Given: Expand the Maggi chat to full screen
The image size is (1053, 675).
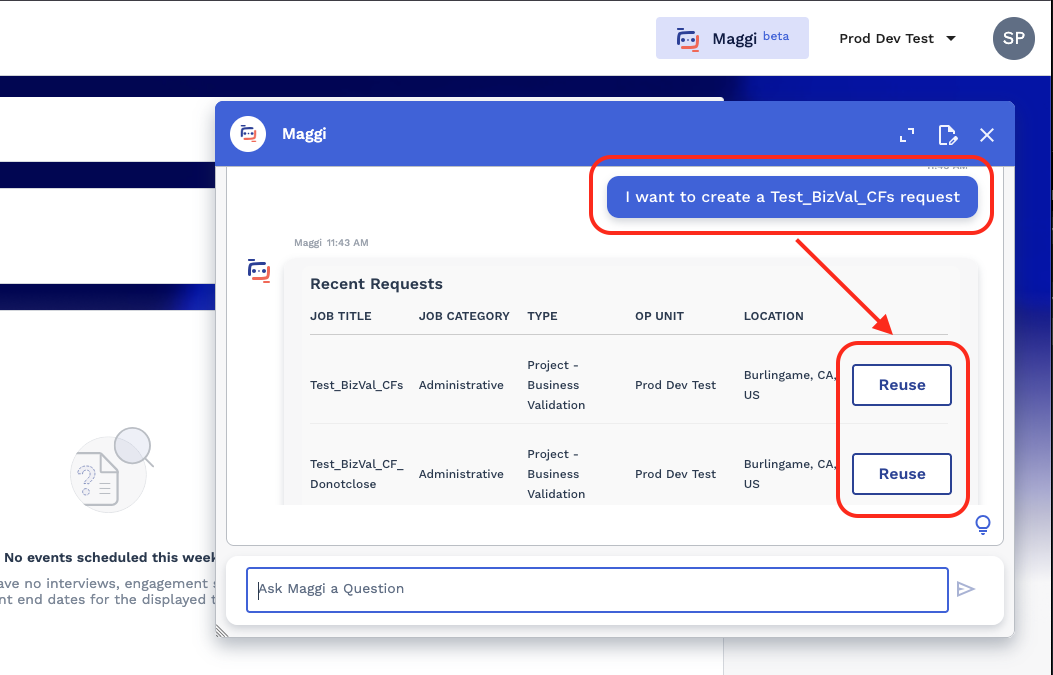Looking at the screenshot, I should coord(907,135).
